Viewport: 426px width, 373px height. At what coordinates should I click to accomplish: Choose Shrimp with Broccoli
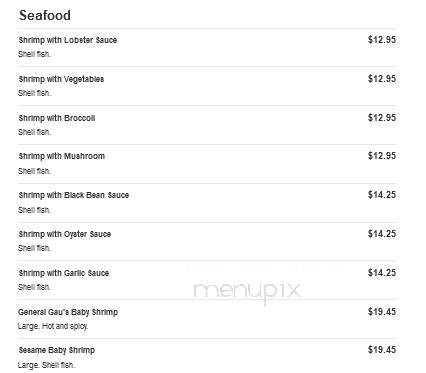tap(57, 118)
